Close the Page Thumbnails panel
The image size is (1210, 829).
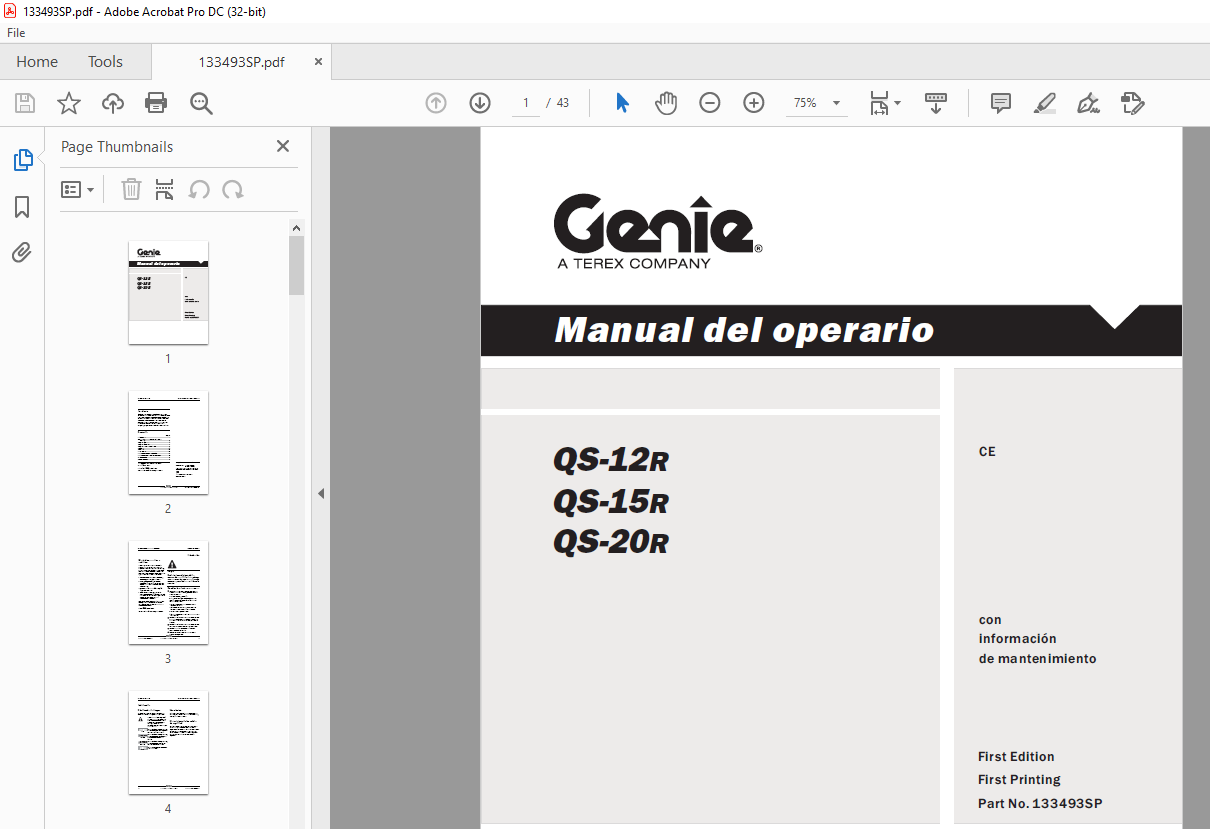[283, 146]
